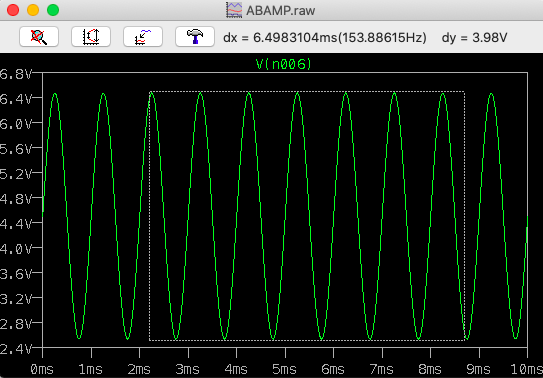
Task: Click the 7ms tick label on time axis
Action: tap(382, 369)
